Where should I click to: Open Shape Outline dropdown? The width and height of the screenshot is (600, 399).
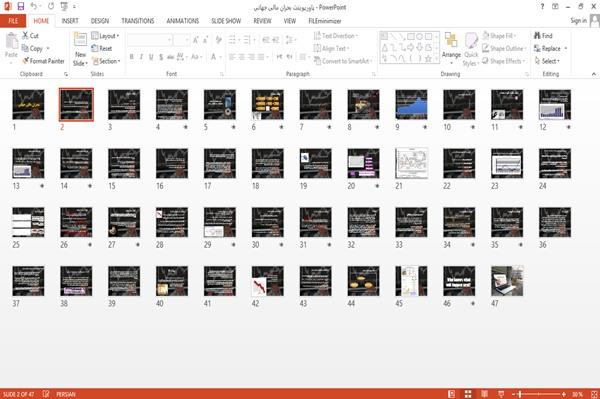pyautogui.click(x=504, y=49)
